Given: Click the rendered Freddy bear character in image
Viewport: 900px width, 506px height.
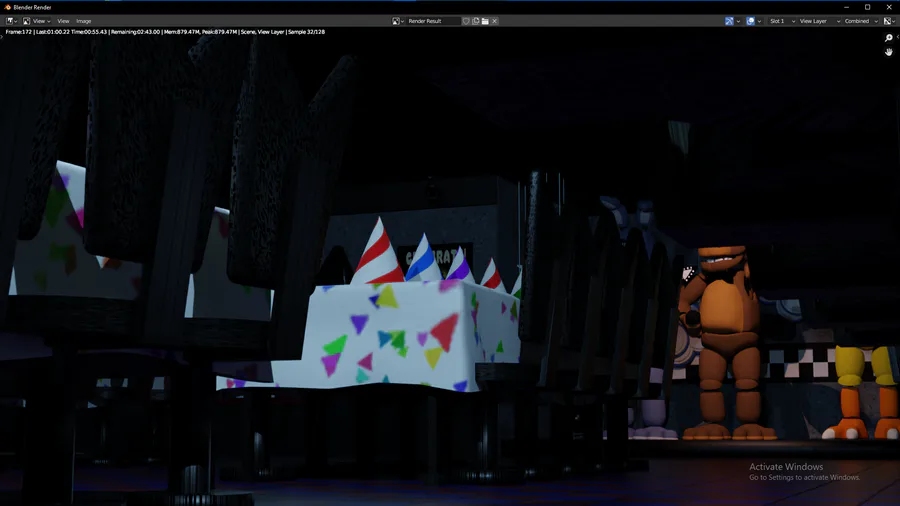Looking at the screenshot, I should tap(726, 342).
